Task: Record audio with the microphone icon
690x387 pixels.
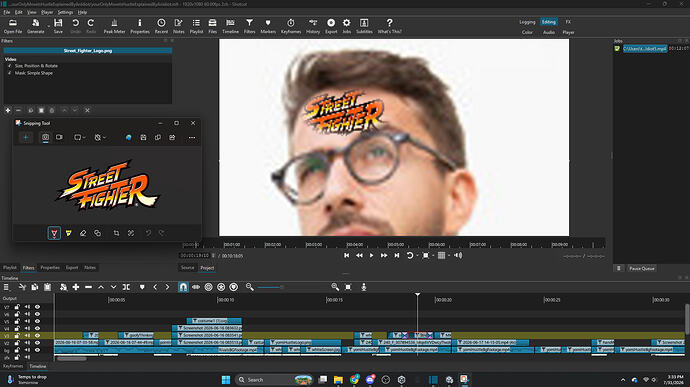Action: coord(363,287)
